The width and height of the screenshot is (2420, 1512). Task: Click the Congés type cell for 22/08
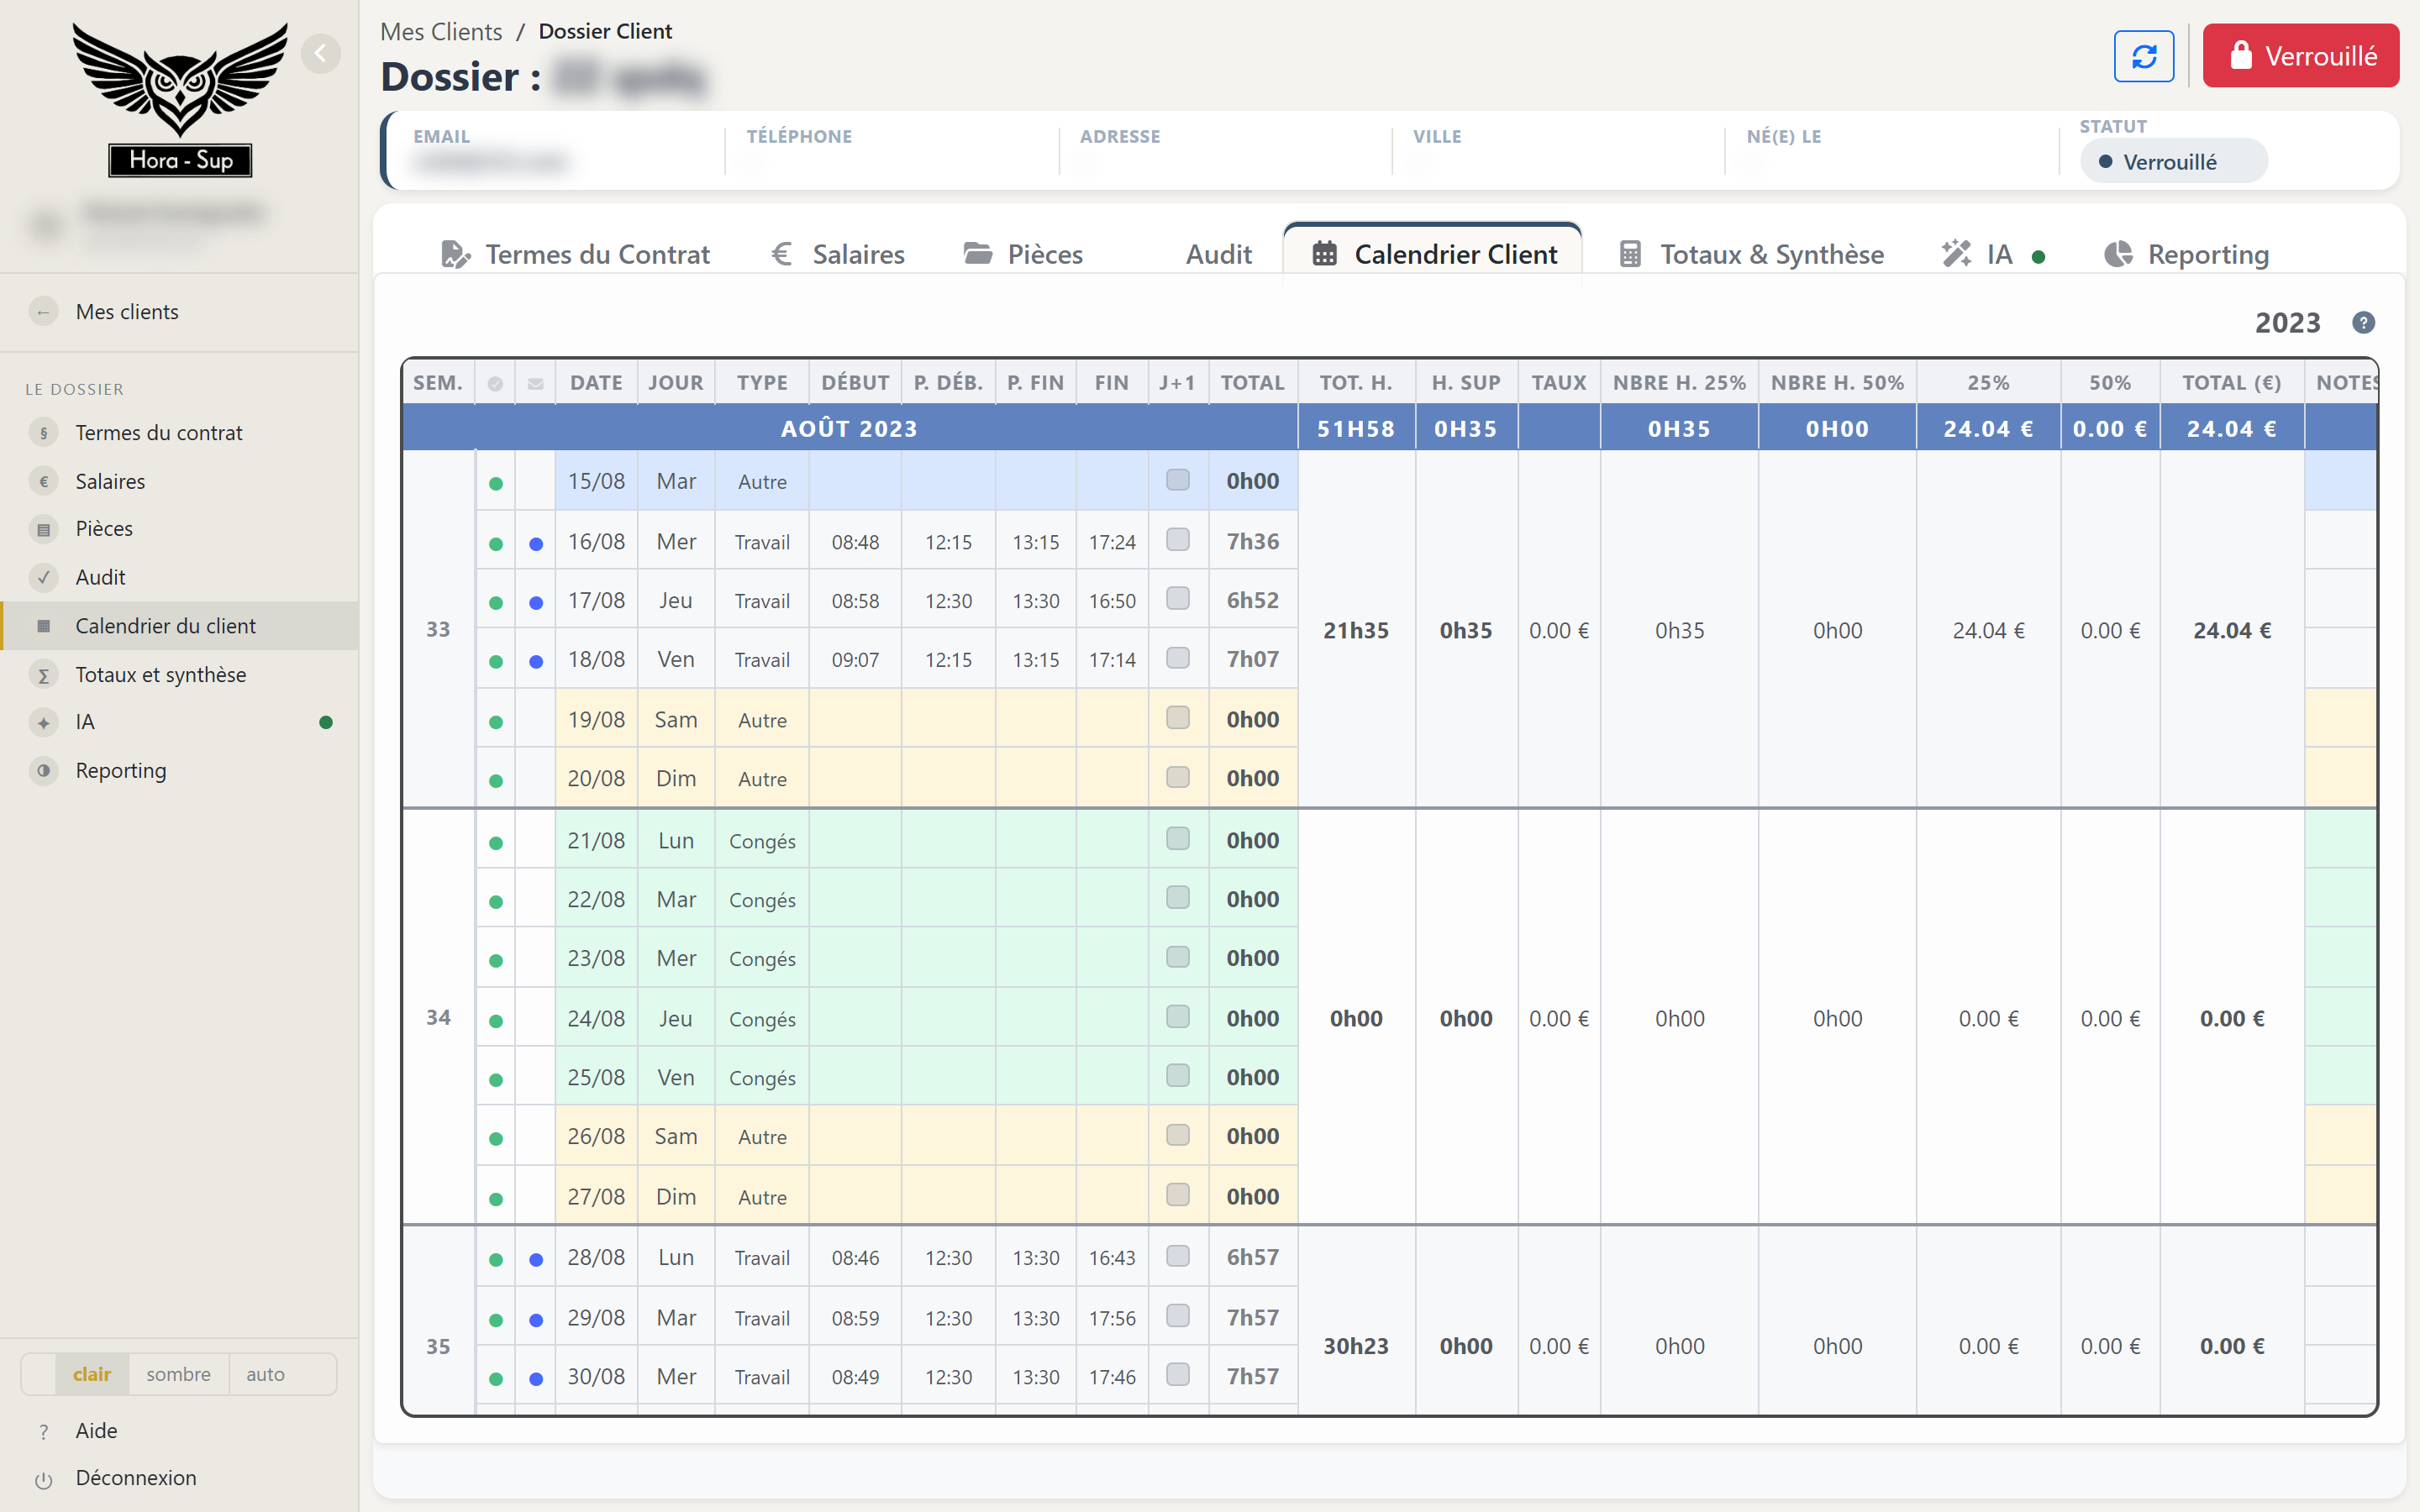pyautogui.click(x=762, y=900)
